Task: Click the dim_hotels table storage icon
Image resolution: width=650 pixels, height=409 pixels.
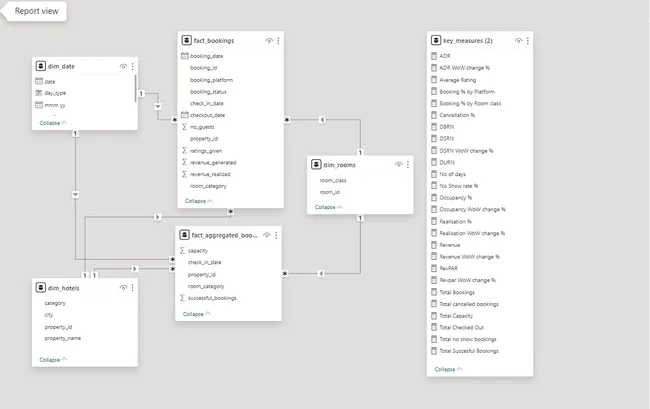Action: click(x=41, y=288)
